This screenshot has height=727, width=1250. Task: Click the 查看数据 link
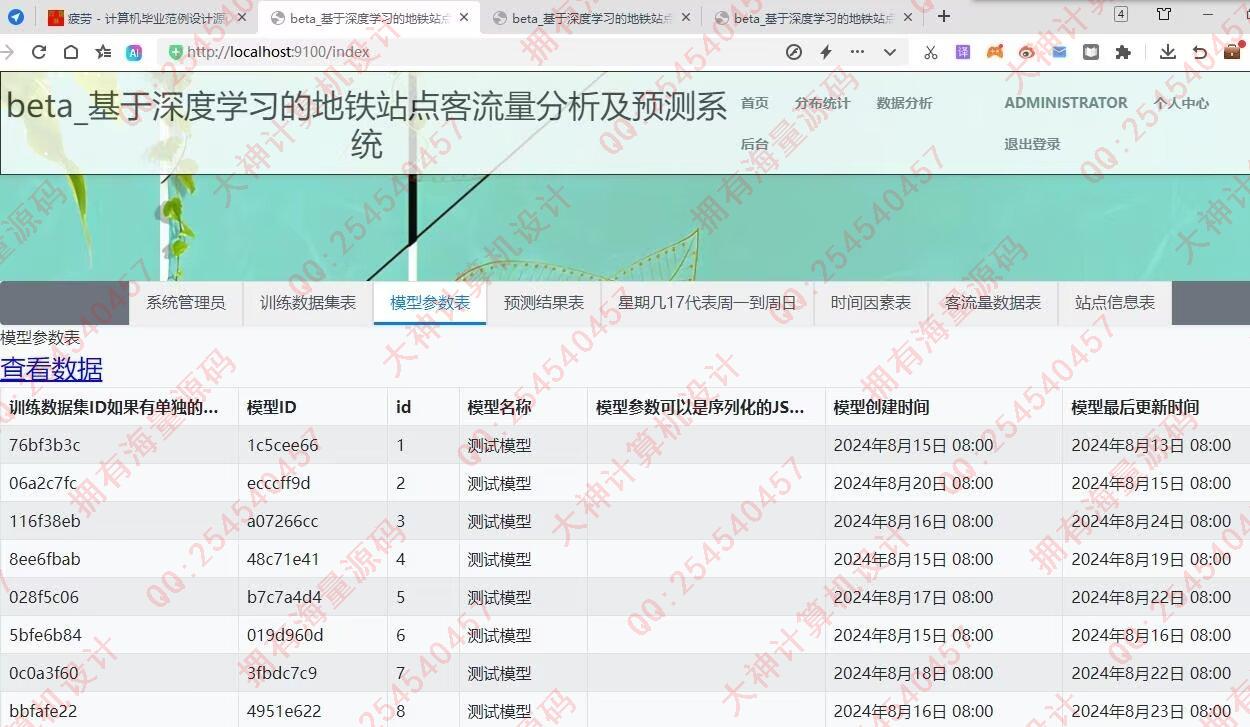coord(51,369)
